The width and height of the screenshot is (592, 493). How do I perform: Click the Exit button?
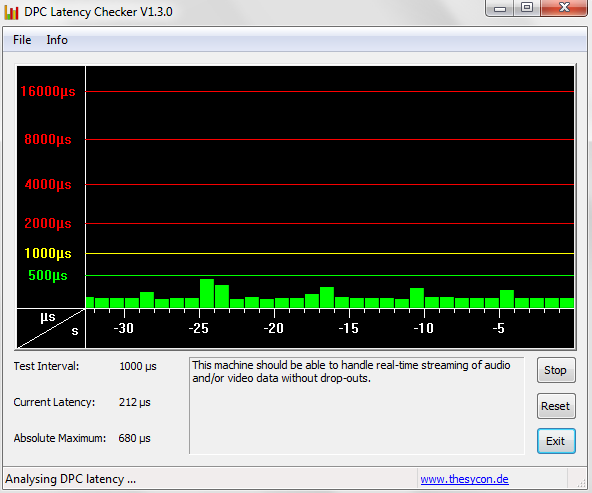tap(556, 441)
